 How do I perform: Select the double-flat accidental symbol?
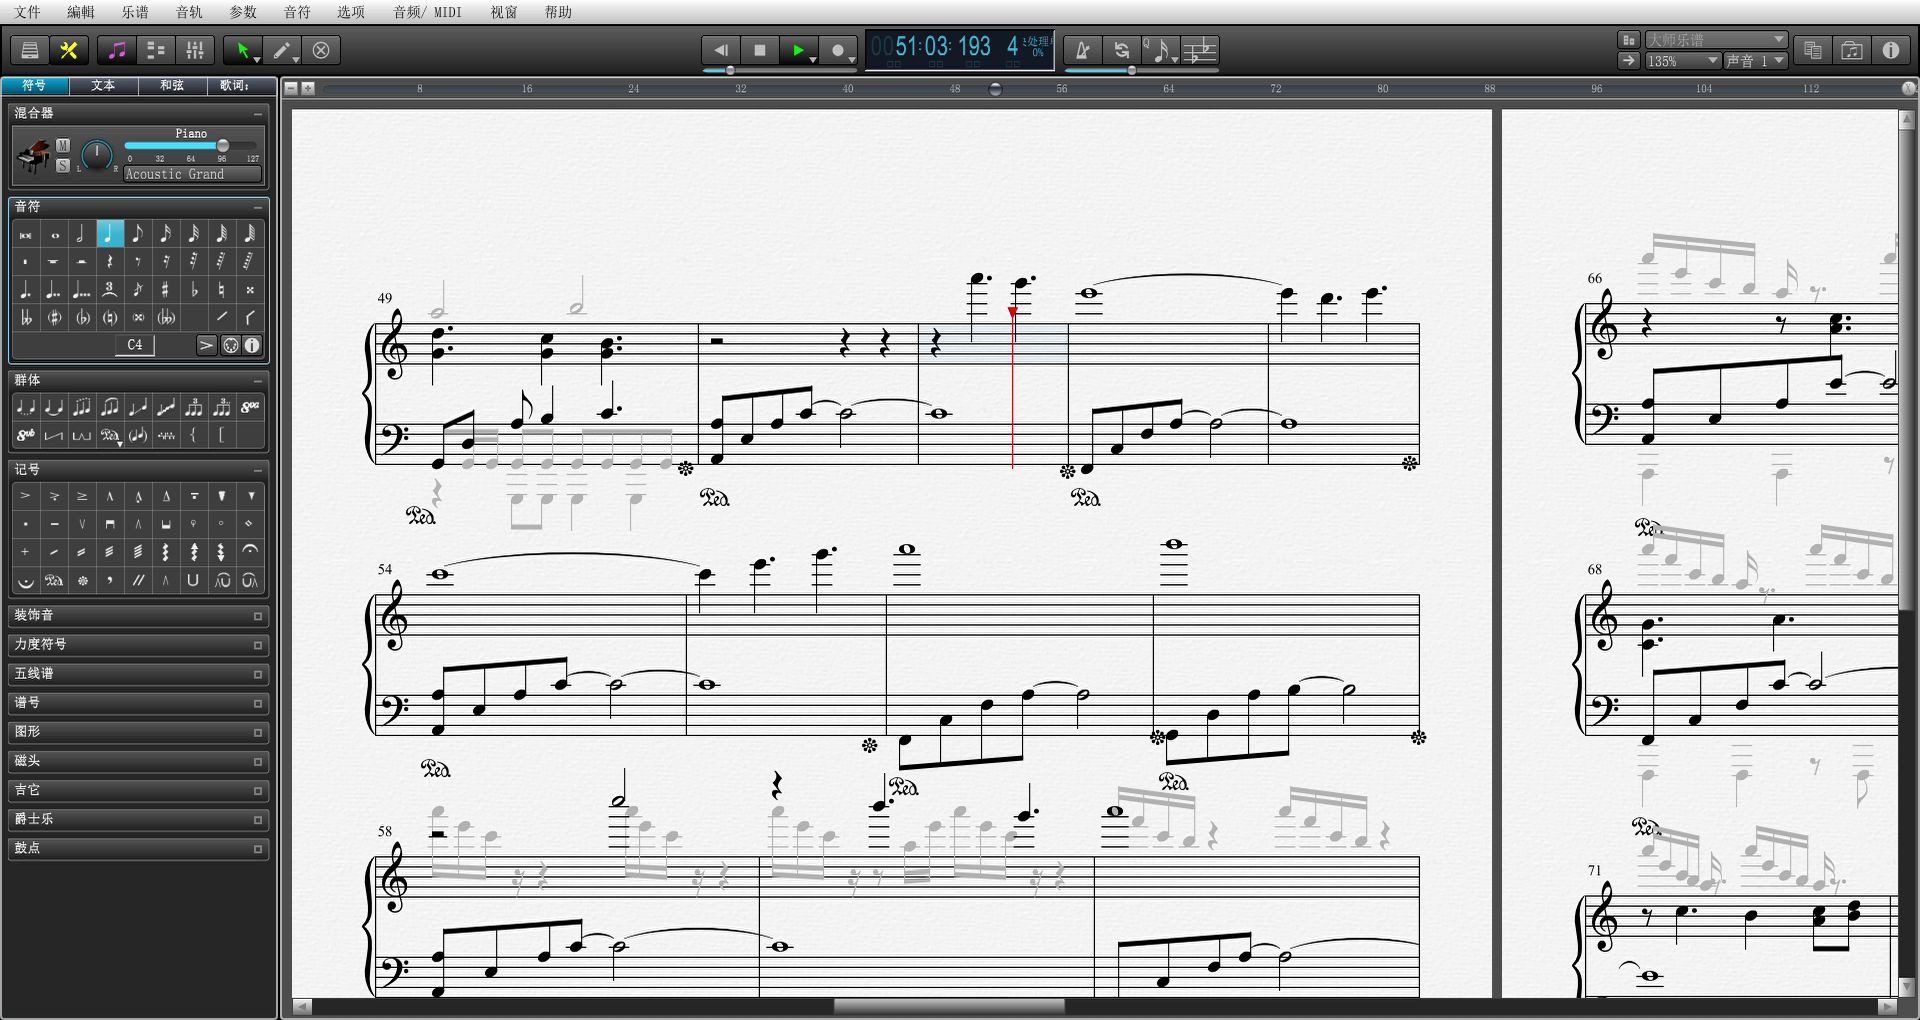coord(25,318)
